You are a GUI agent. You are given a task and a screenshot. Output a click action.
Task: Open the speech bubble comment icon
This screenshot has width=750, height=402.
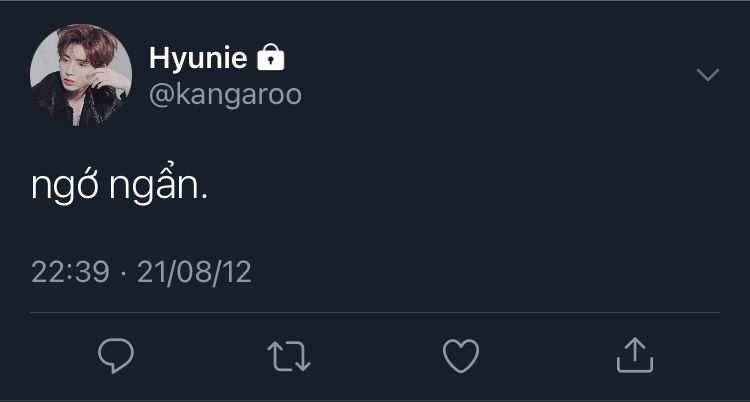(116, 355)
